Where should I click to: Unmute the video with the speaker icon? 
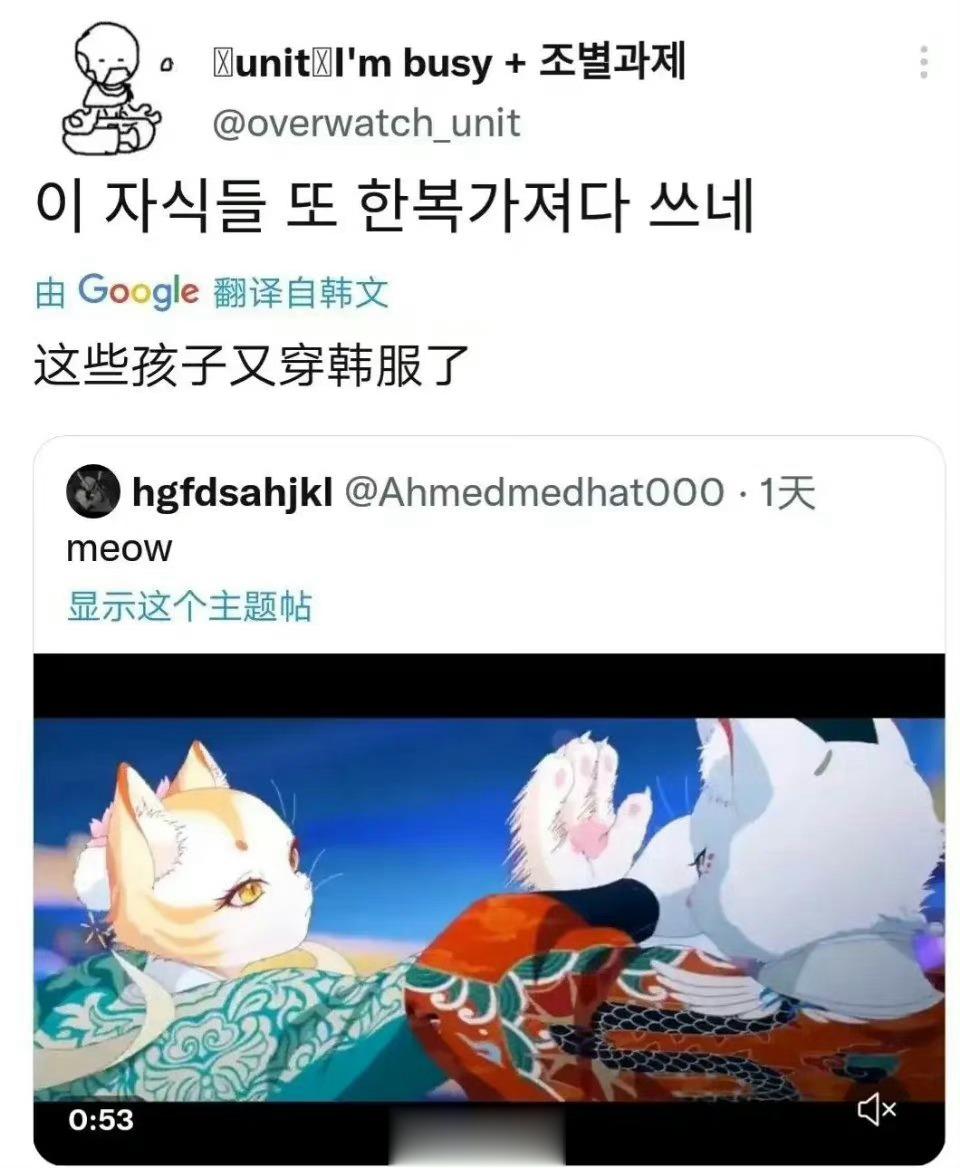coord(877,1110)
